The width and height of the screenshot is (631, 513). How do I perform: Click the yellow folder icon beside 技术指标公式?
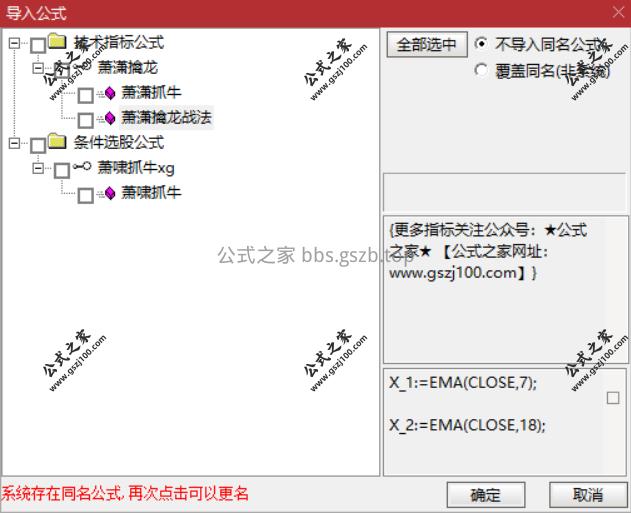(57, 41)
